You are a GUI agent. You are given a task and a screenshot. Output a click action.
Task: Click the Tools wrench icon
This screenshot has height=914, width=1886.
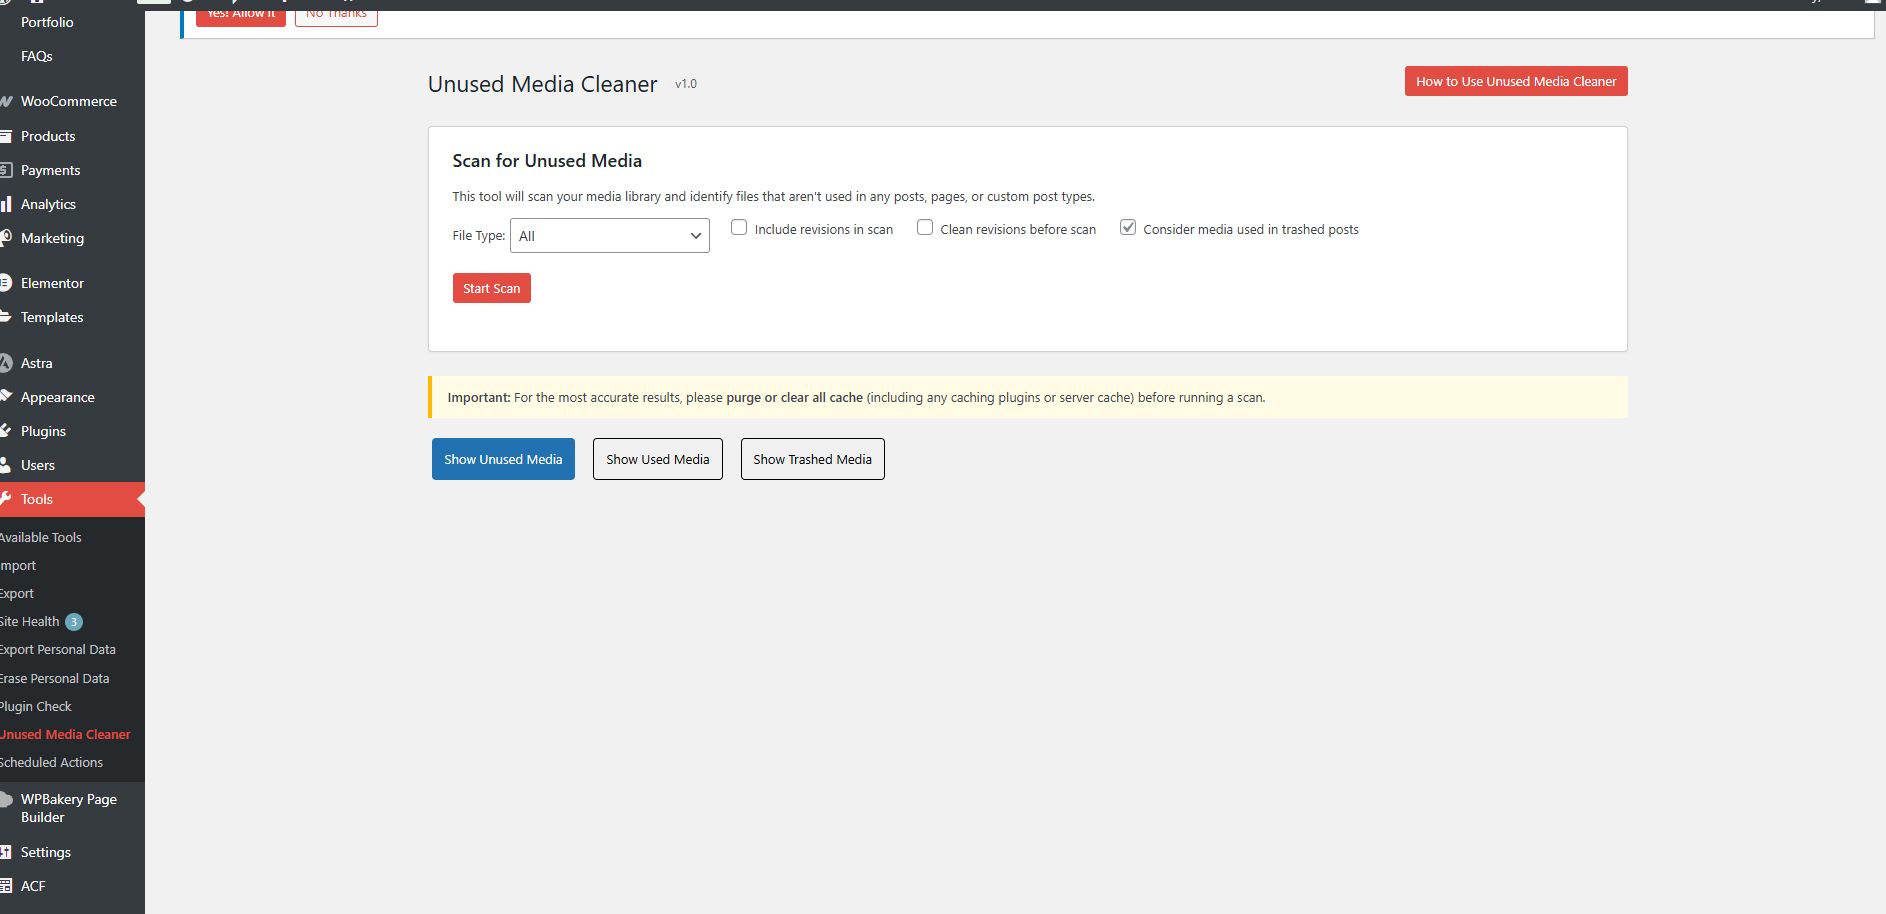(x=6, y=499)
